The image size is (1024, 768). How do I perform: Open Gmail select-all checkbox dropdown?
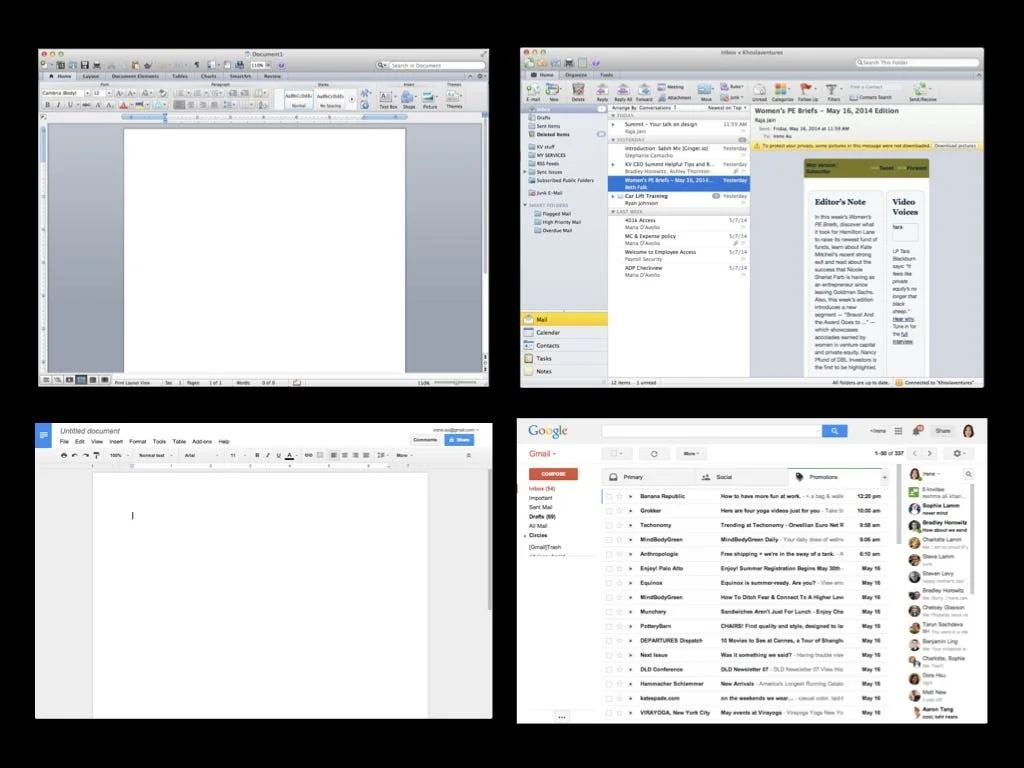616,453
